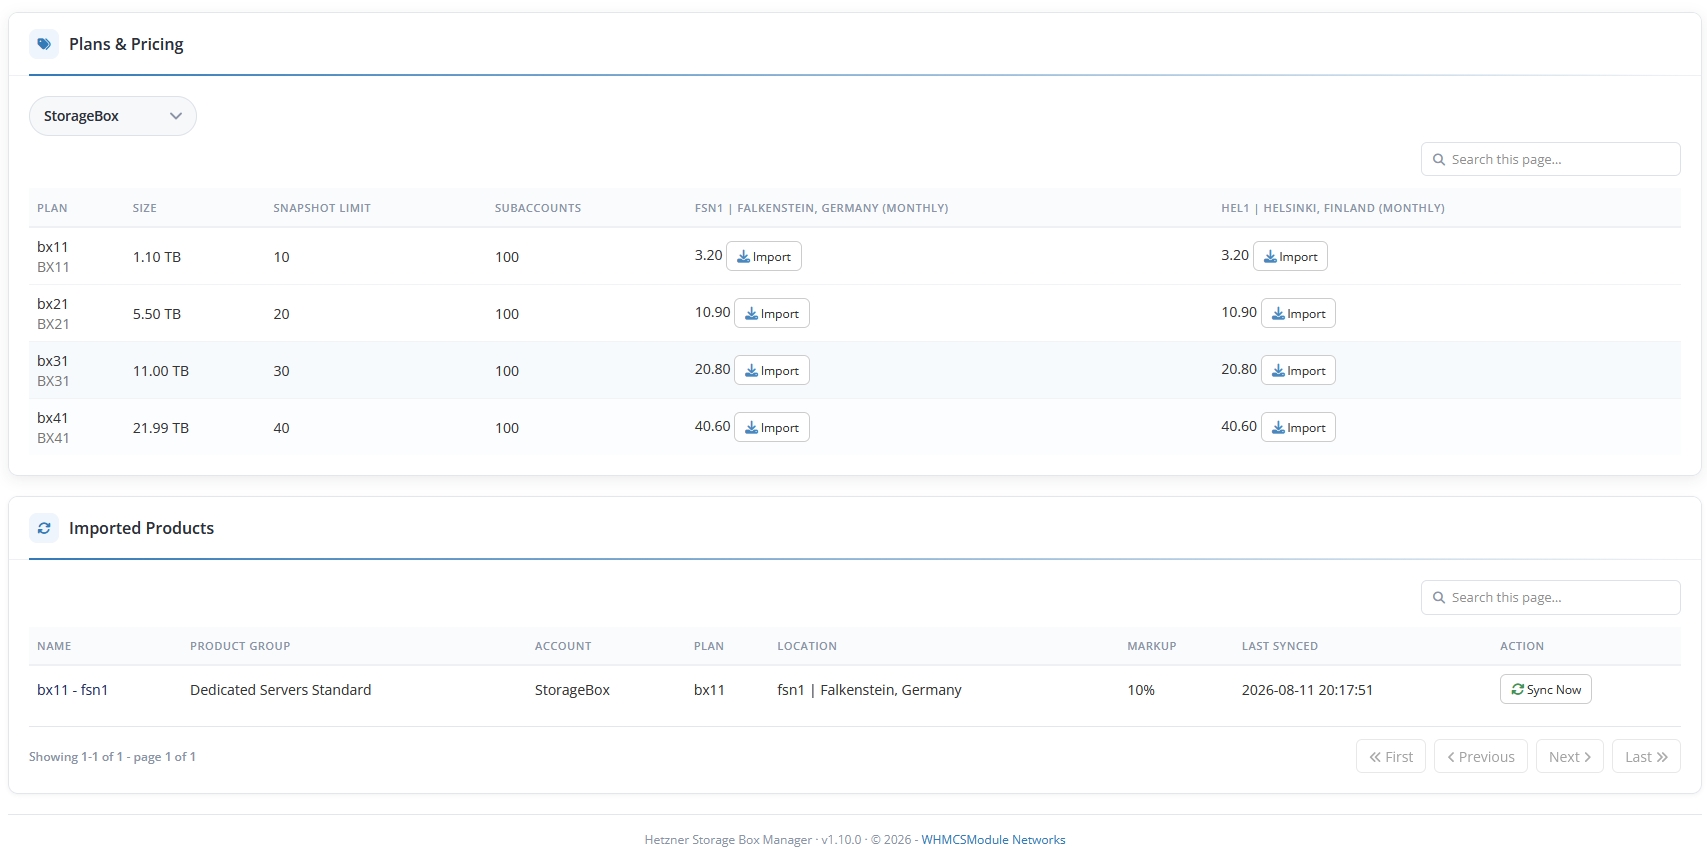Click the fsn1 | Falkenstein, Germany location cell

click(869, 690)
